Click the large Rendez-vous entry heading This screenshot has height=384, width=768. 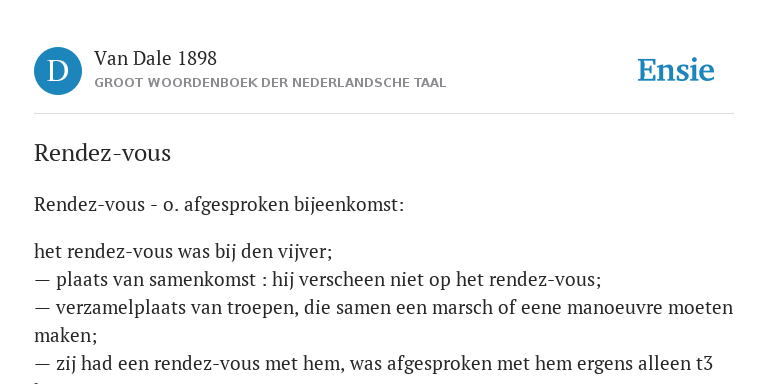click(102, 153)
